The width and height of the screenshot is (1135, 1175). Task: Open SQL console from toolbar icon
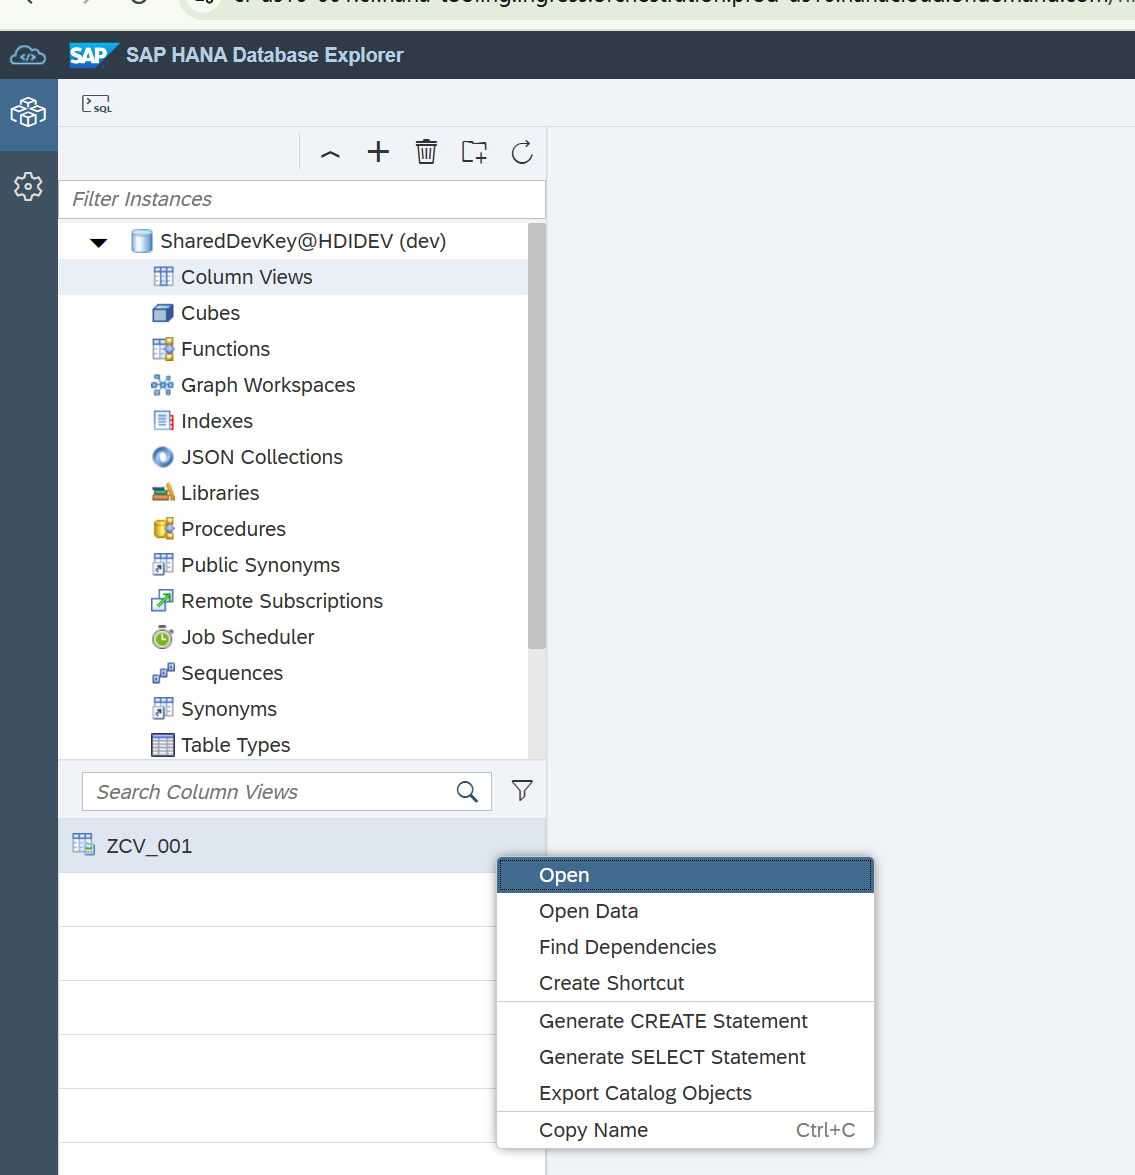pos(97,104)
